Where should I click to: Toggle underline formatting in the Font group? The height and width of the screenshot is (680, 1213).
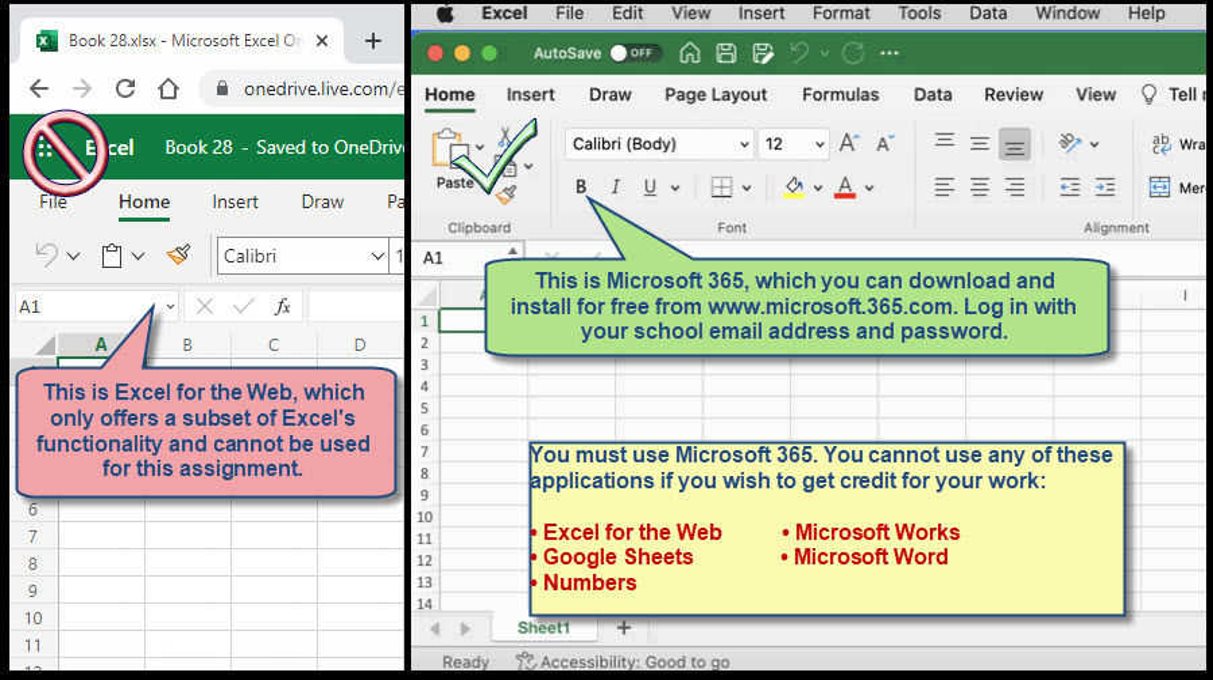coord(650,187)
